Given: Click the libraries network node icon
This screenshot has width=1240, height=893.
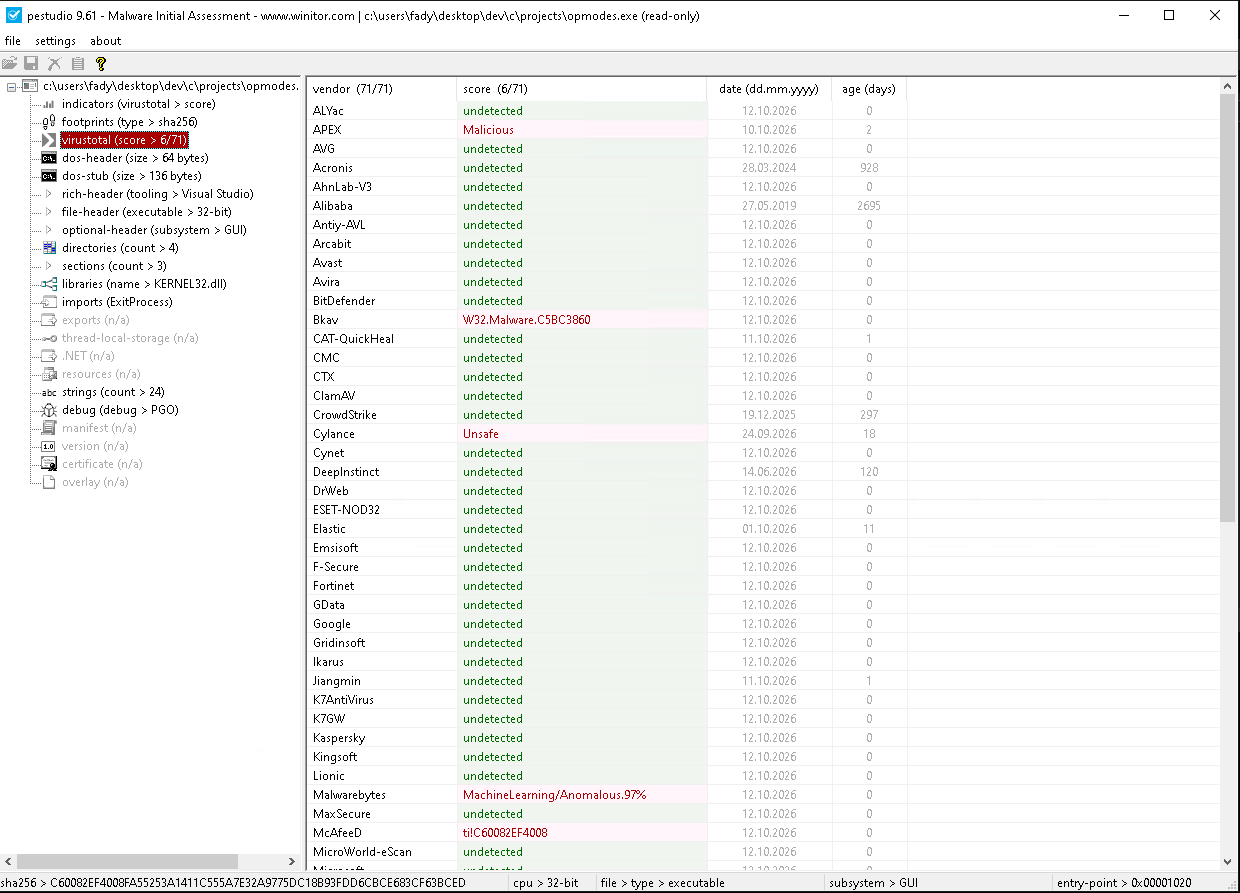Looking at the screenshot, I should pyautogui.click(x=49, y=284).
